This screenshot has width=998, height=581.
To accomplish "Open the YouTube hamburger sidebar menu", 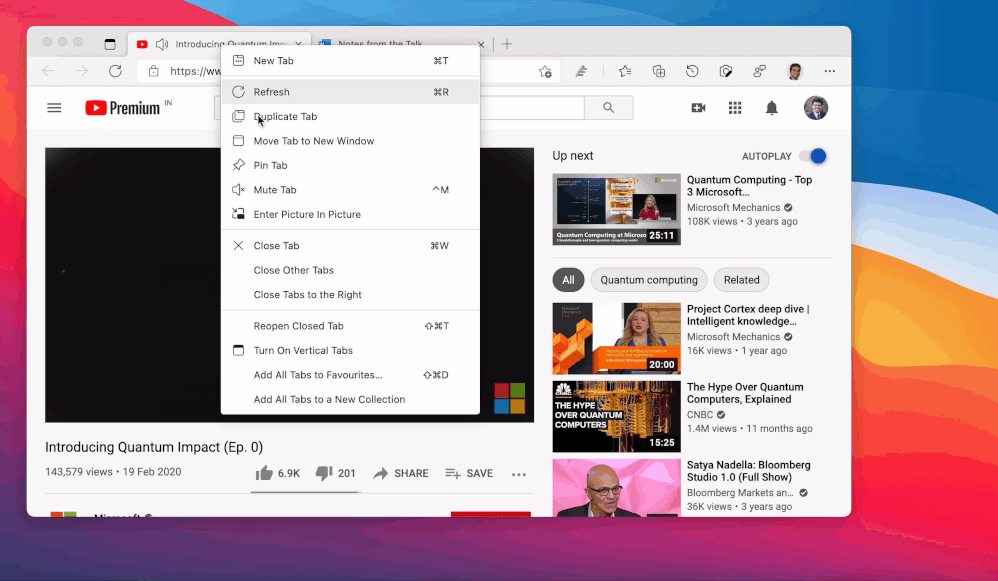I will 54,107.
